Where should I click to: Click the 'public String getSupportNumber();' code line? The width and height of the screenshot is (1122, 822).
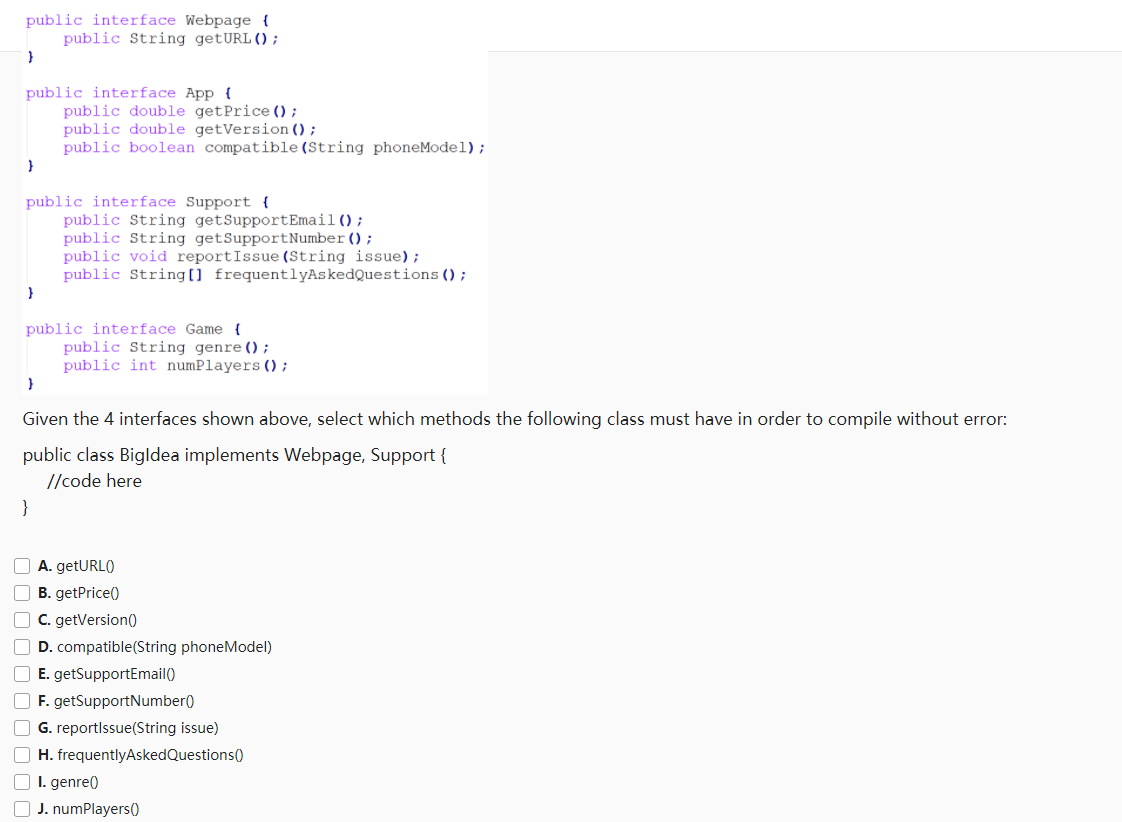point(218,238)
